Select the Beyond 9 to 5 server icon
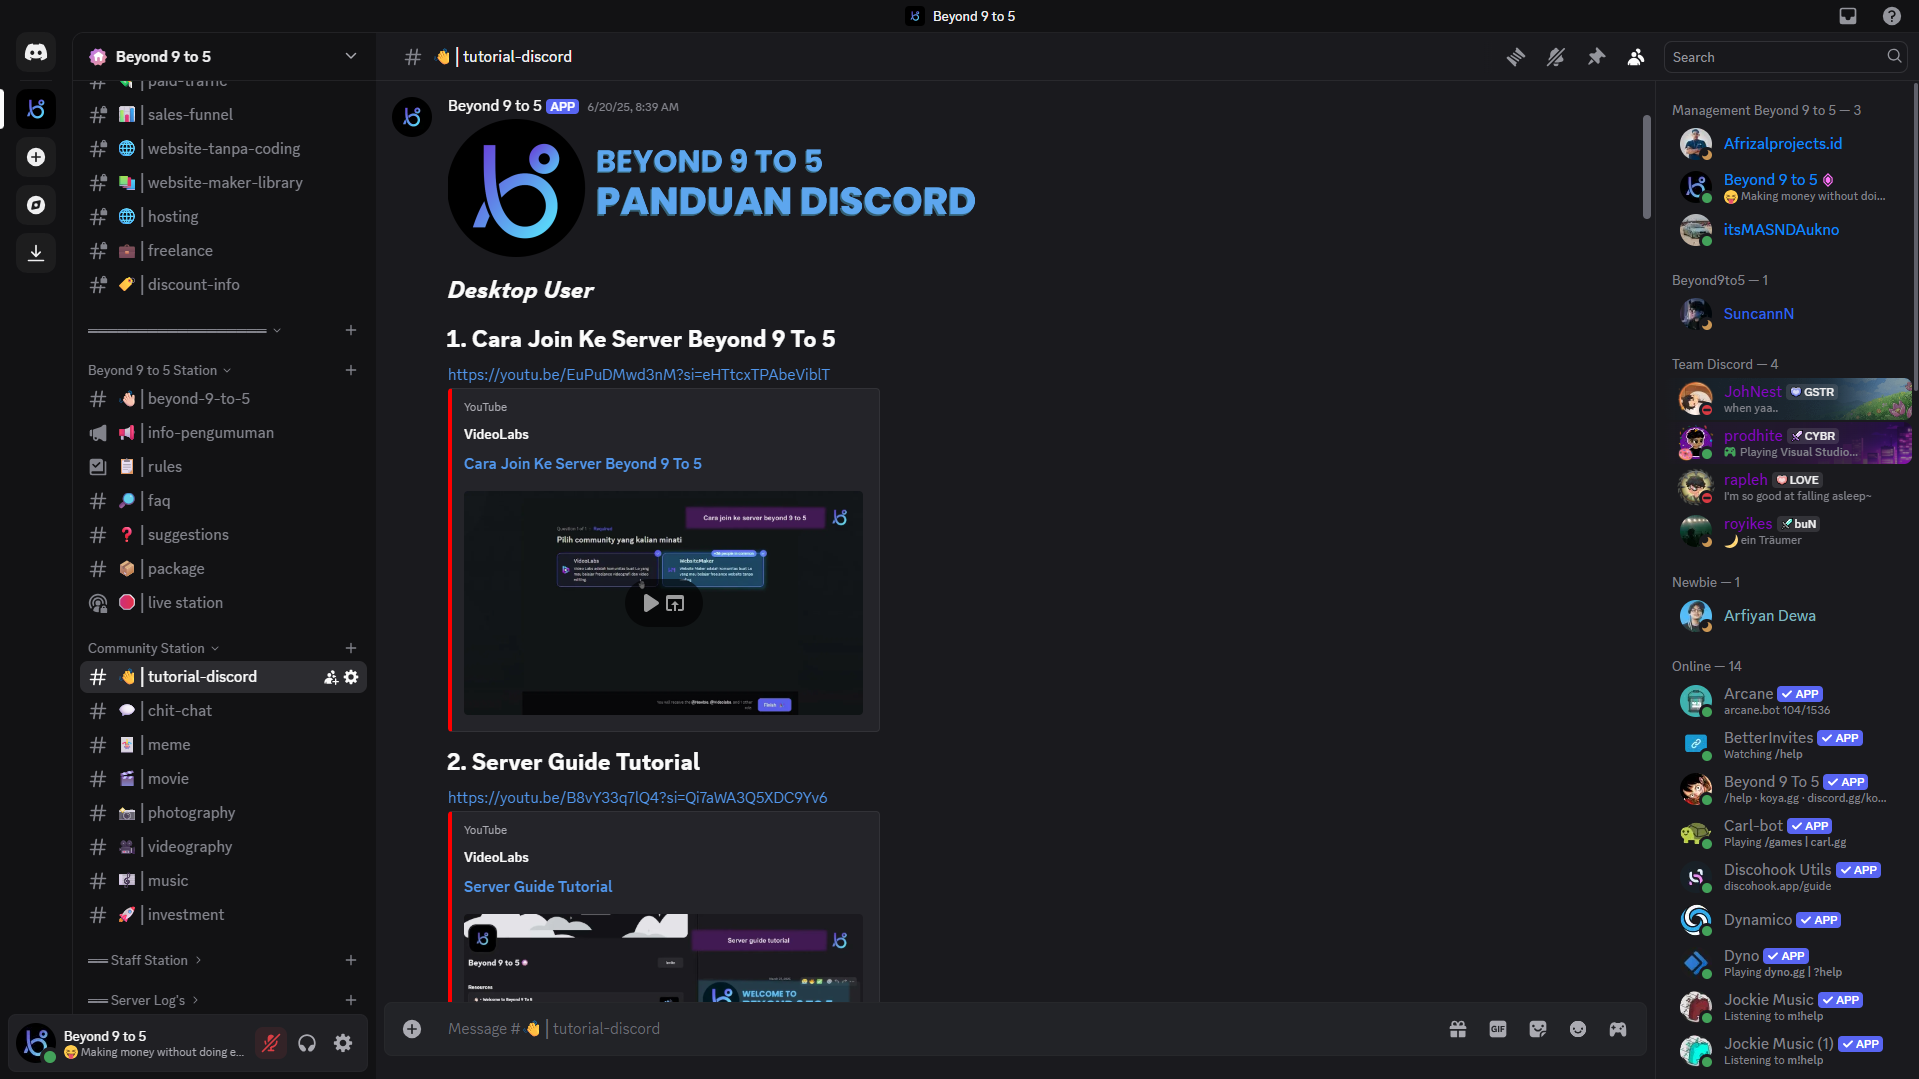 36,109
